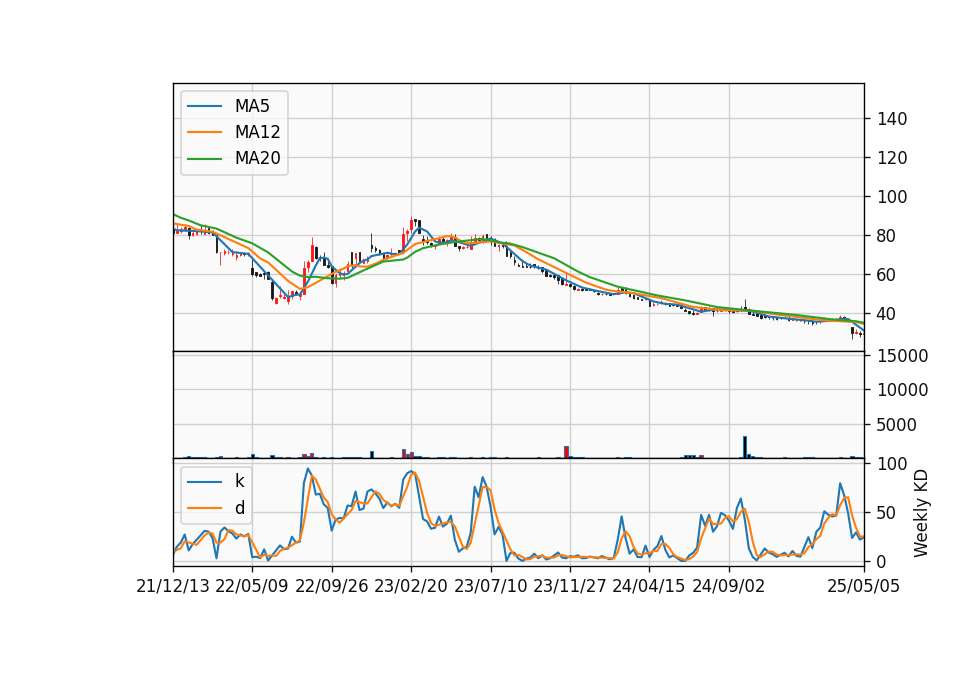Click the 60 price axis label
This screenshot has width=960, height=690.
pos(887,275)
